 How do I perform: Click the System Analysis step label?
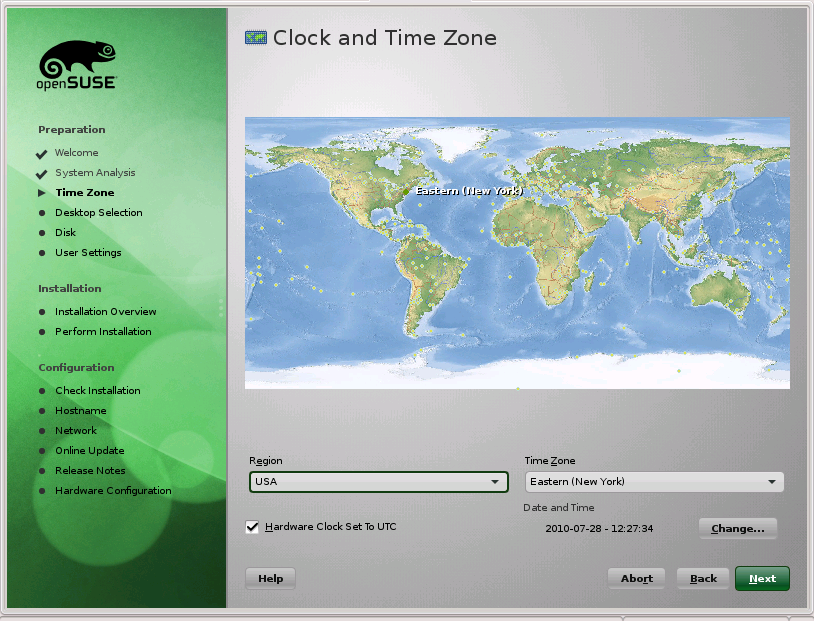click(x=95, y=173)
